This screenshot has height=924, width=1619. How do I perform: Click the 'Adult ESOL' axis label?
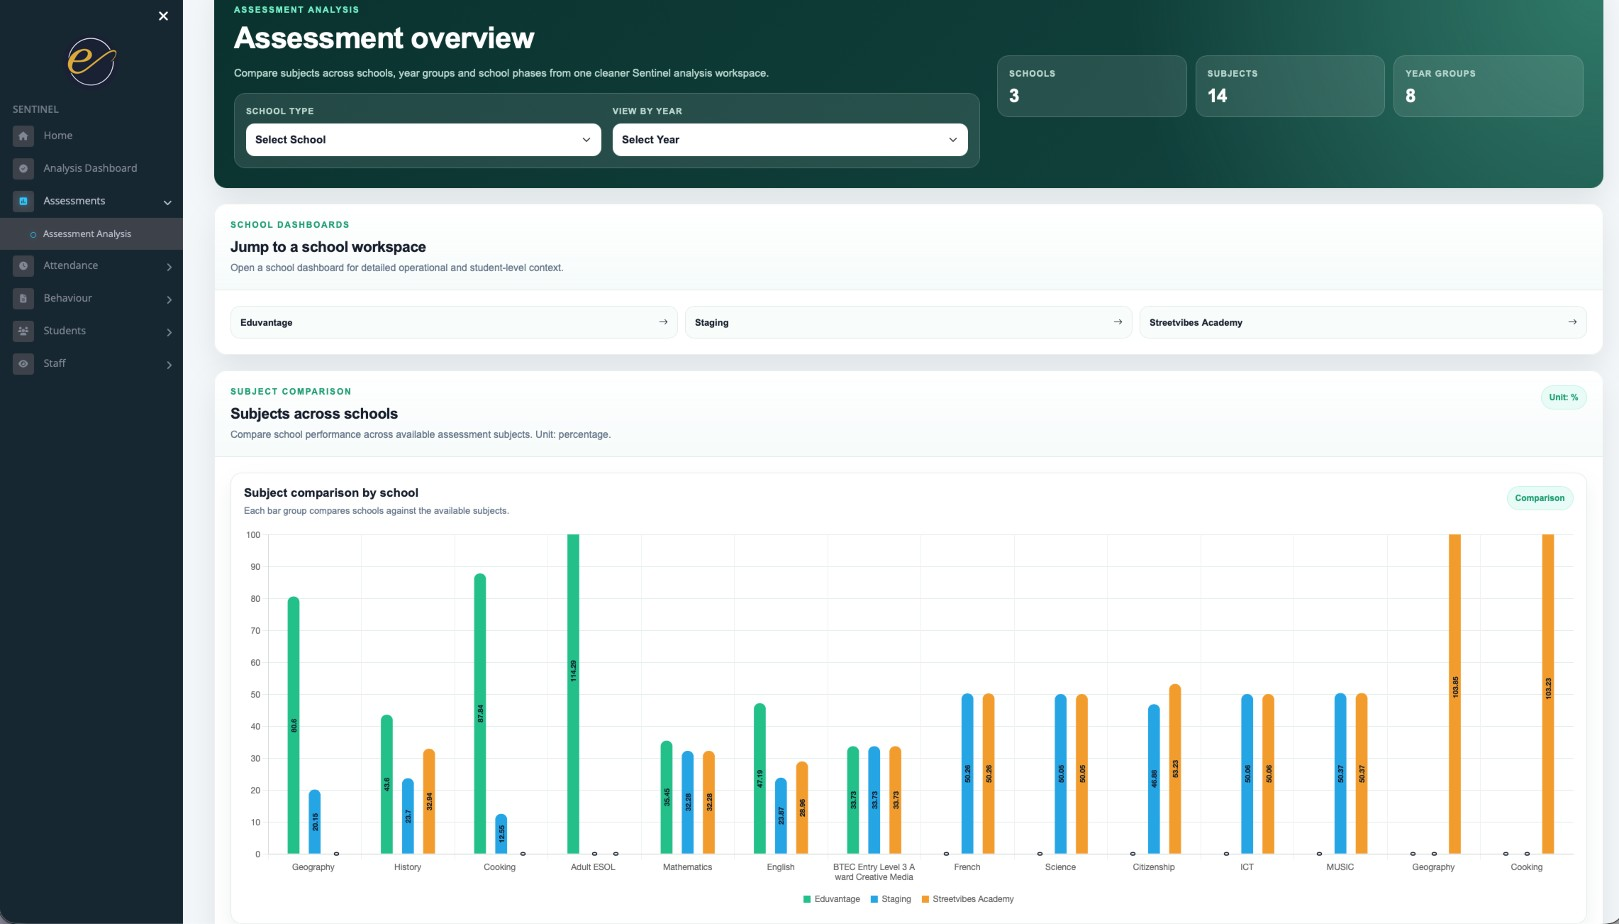pyautogui.click(x=593, y=867)
